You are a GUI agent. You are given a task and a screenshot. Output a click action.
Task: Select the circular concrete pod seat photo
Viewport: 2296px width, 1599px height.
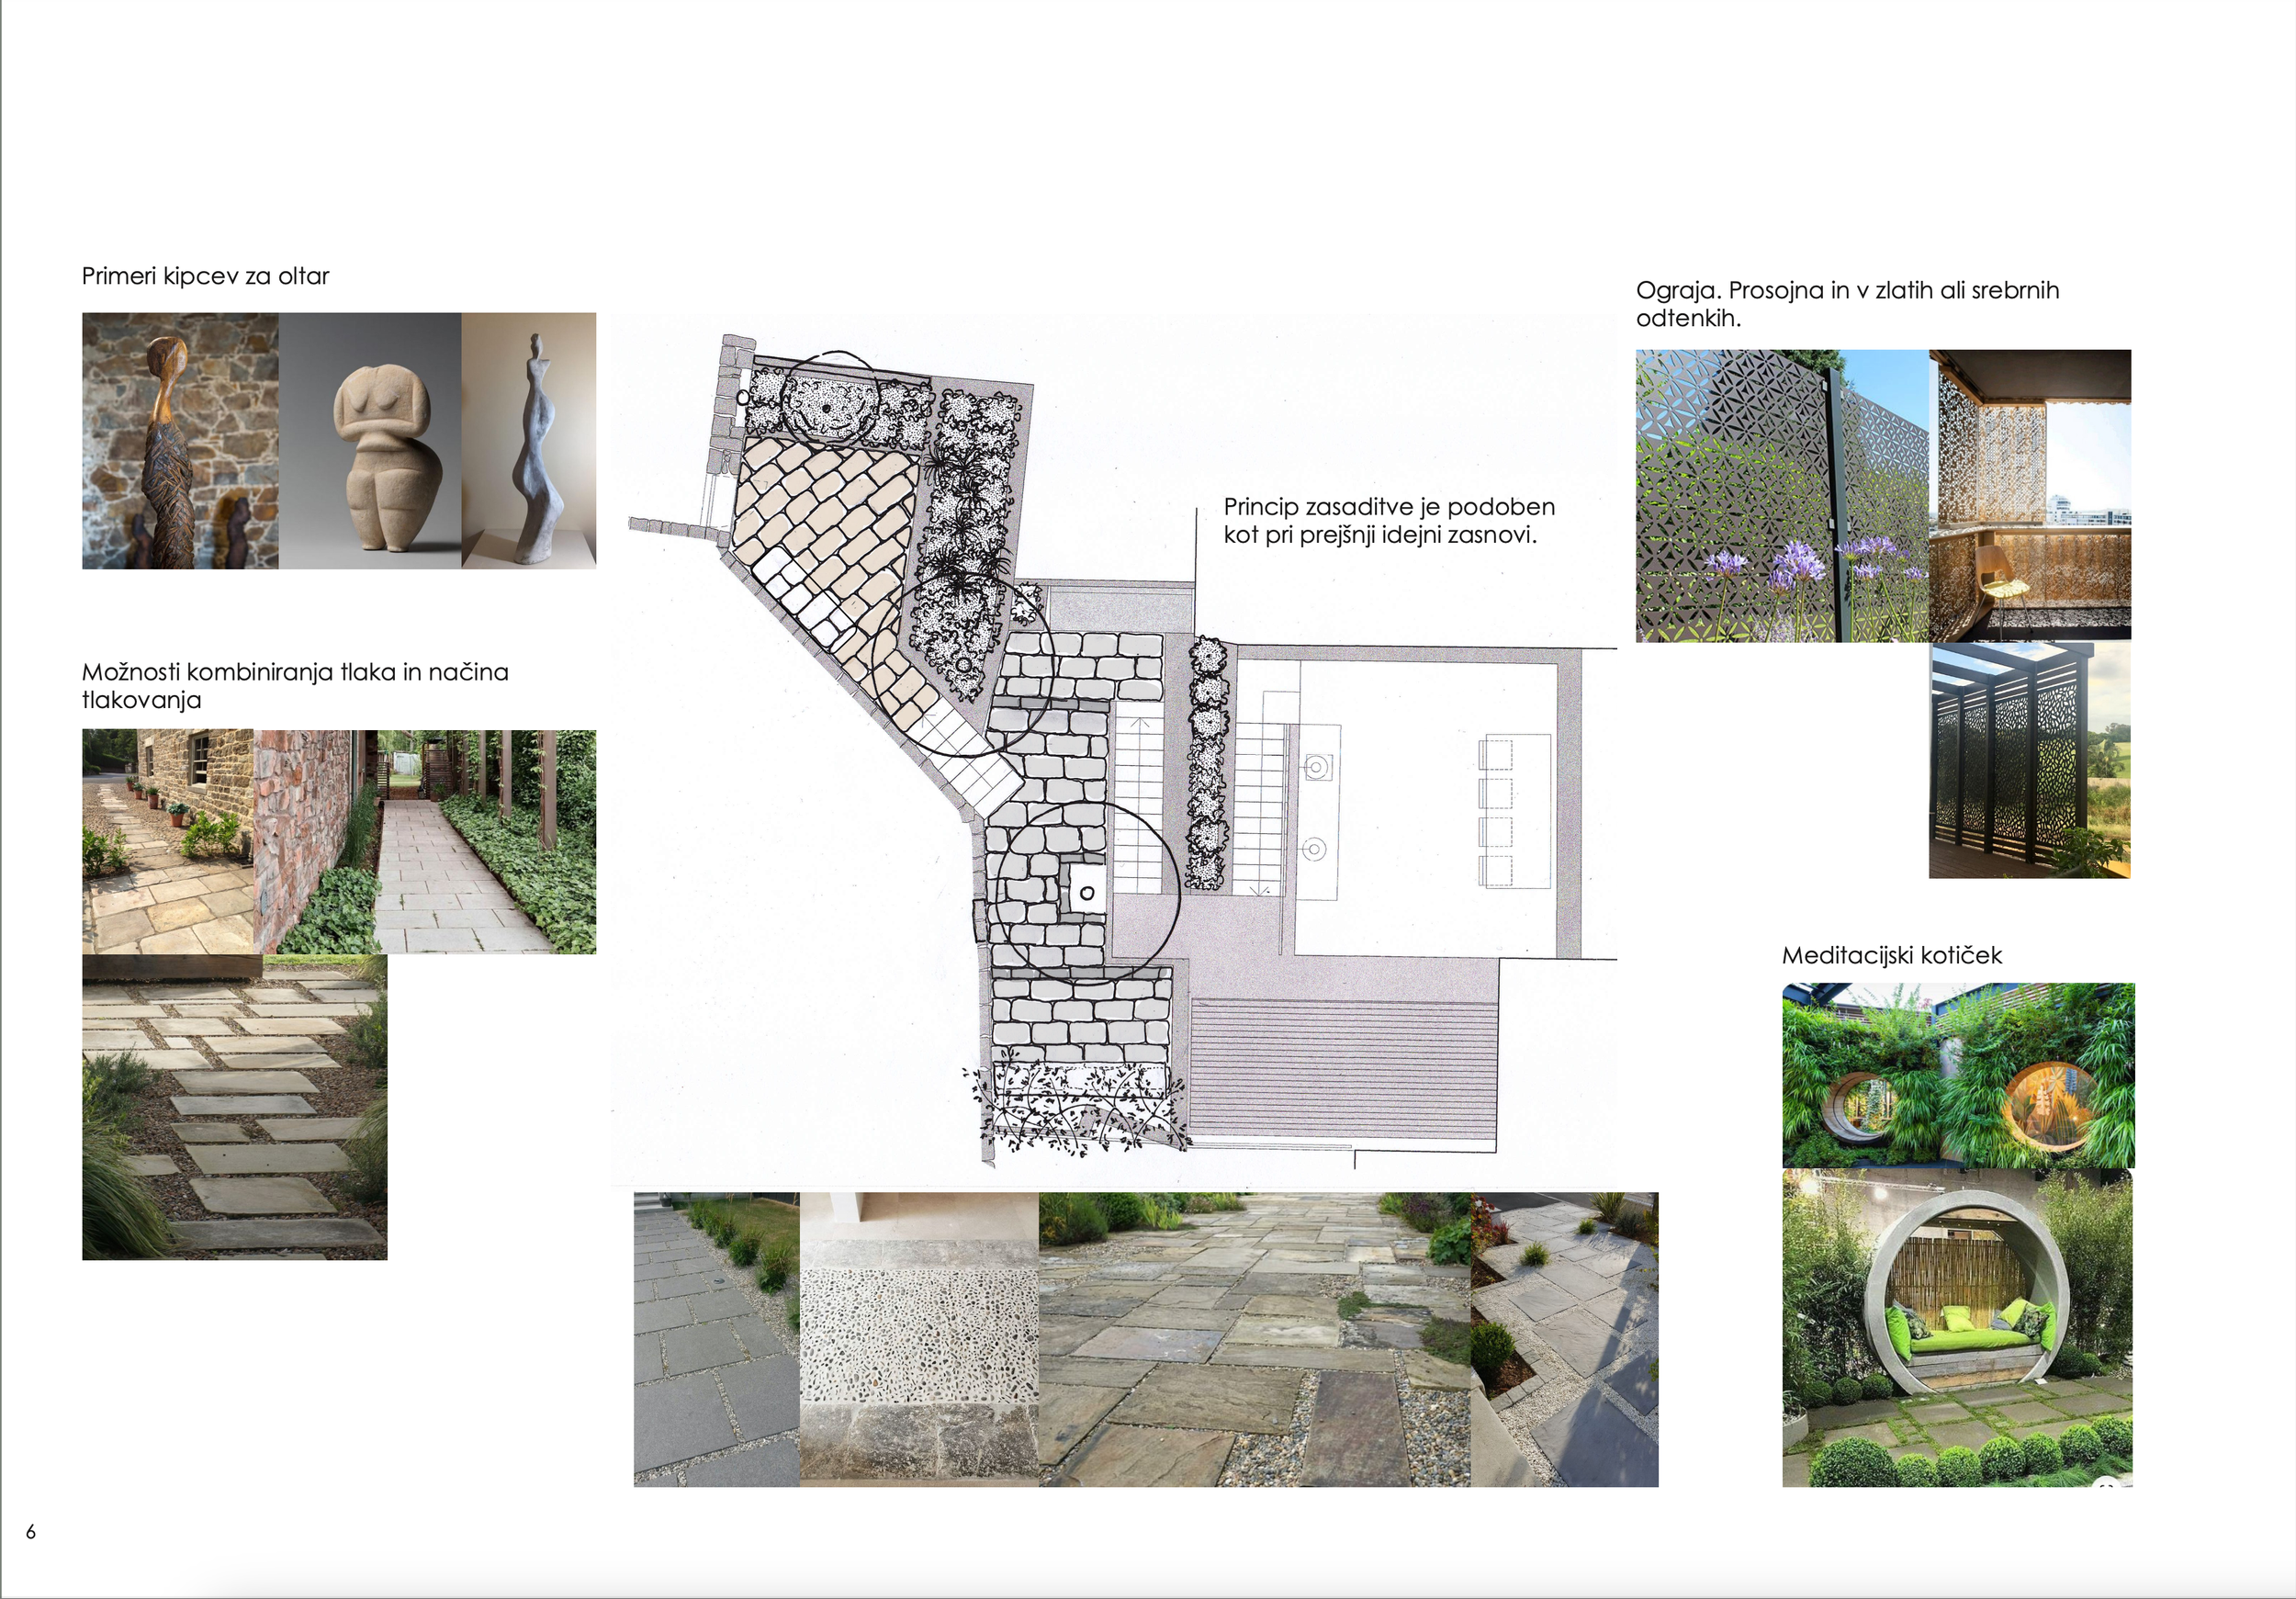pos(1957,1328)
